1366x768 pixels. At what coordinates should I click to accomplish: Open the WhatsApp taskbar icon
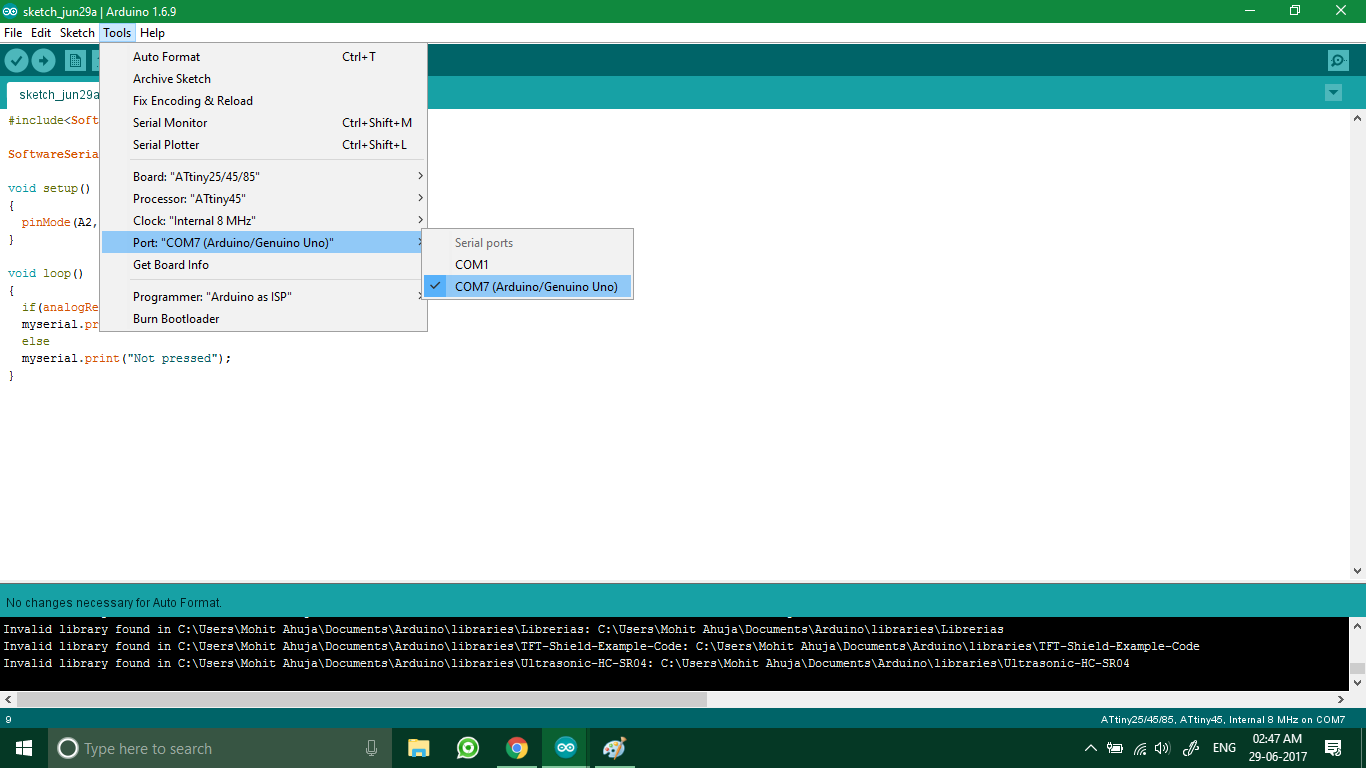(467, 748)
